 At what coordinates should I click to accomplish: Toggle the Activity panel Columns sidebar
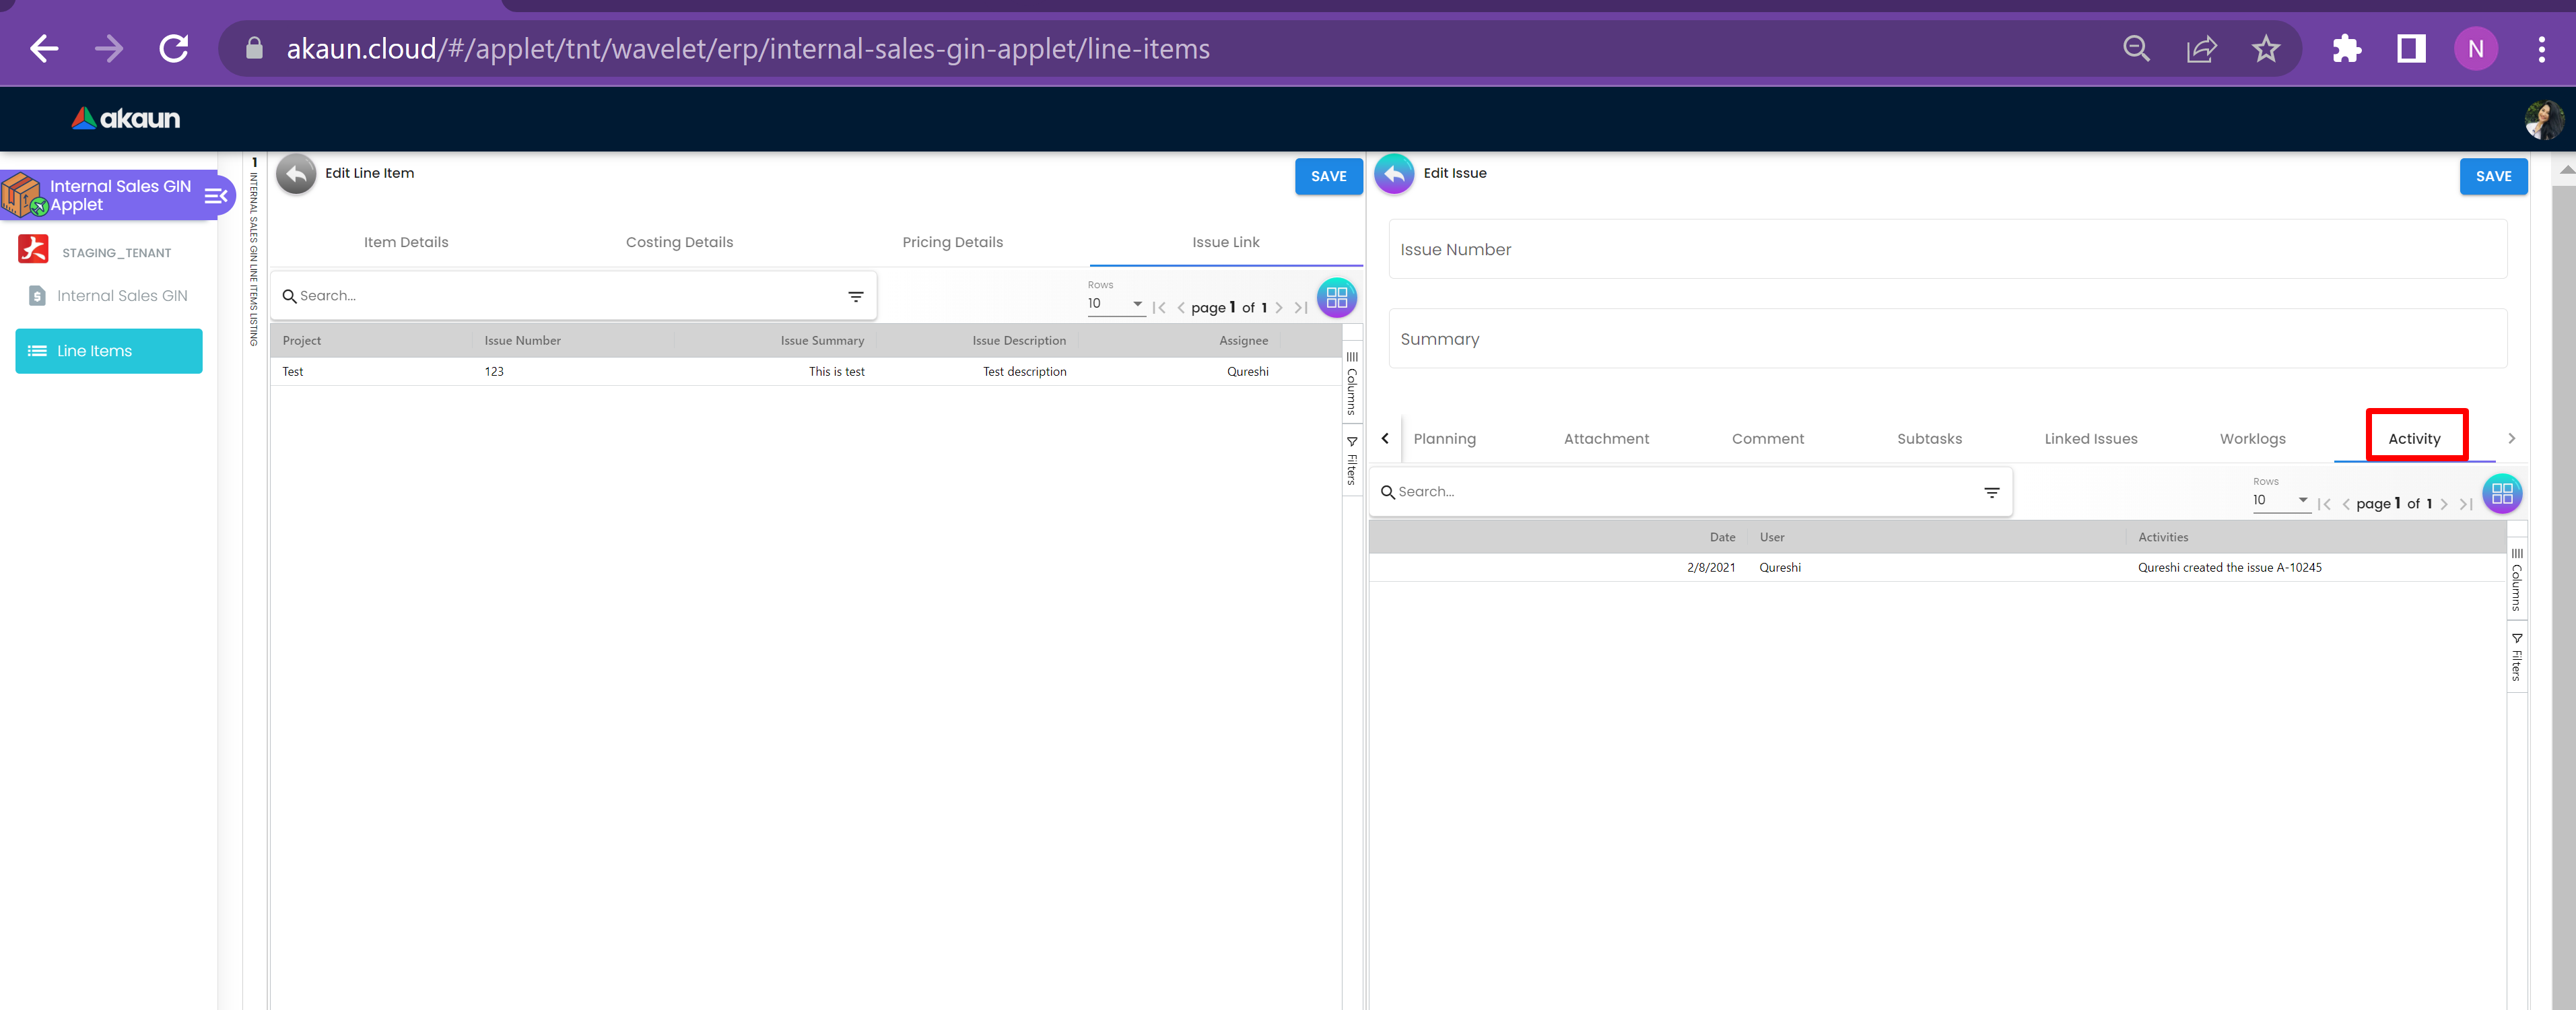pos(2516,580)
